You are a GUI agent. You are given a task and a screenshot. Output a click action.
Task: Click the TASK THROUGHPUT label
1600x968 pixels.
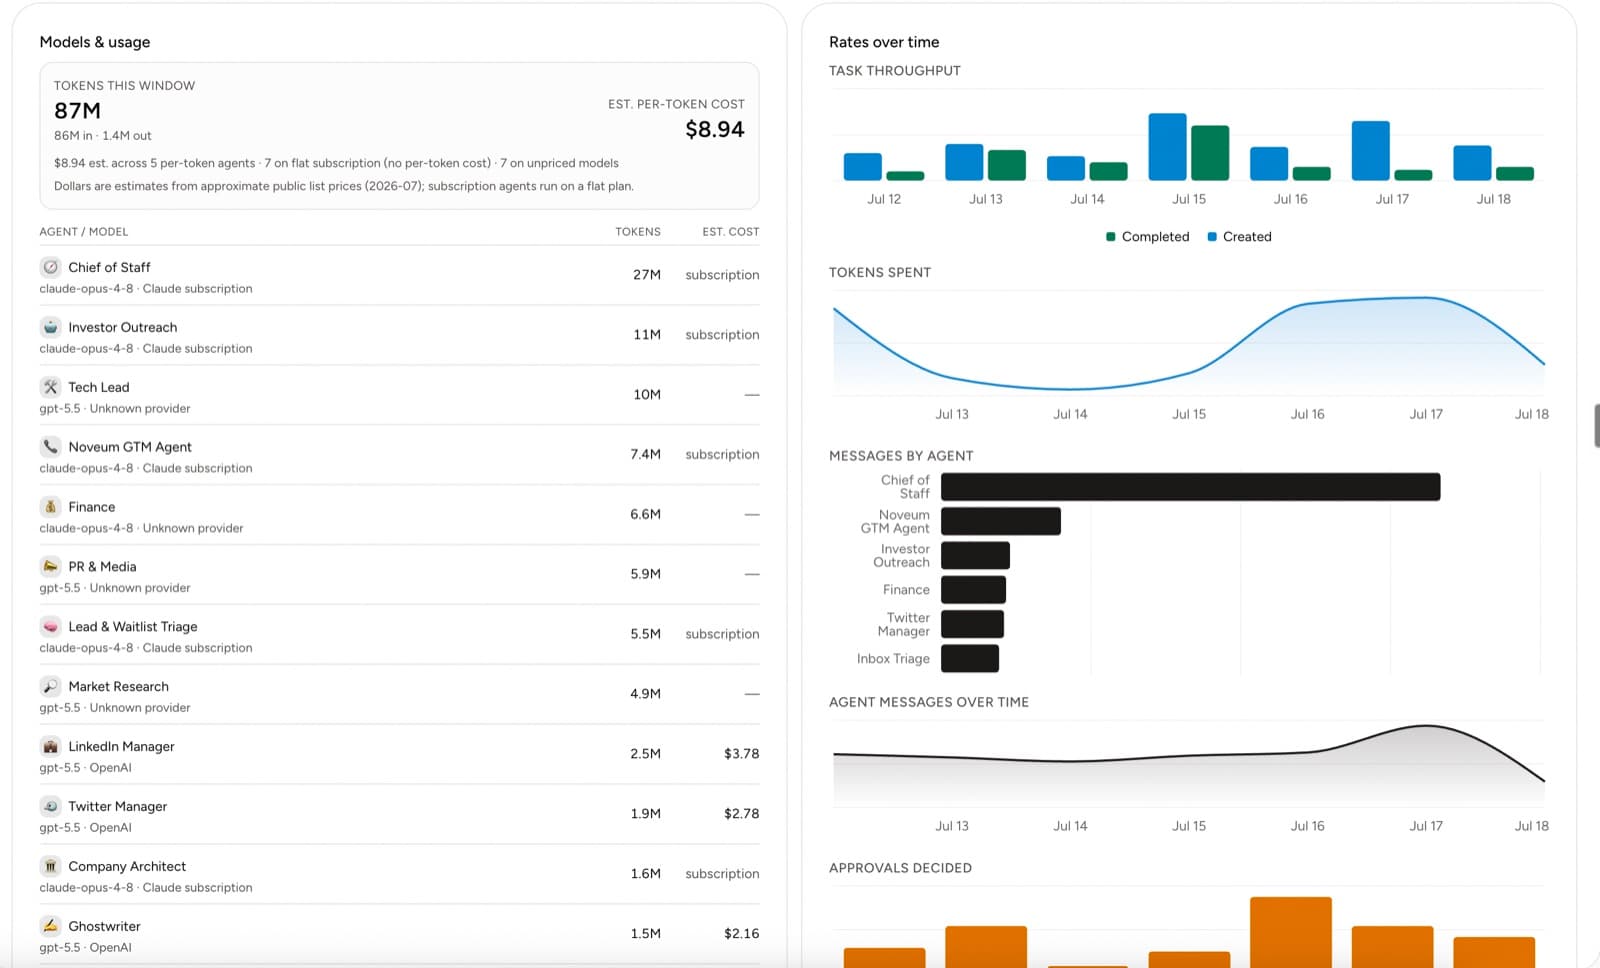pos(895,71)
